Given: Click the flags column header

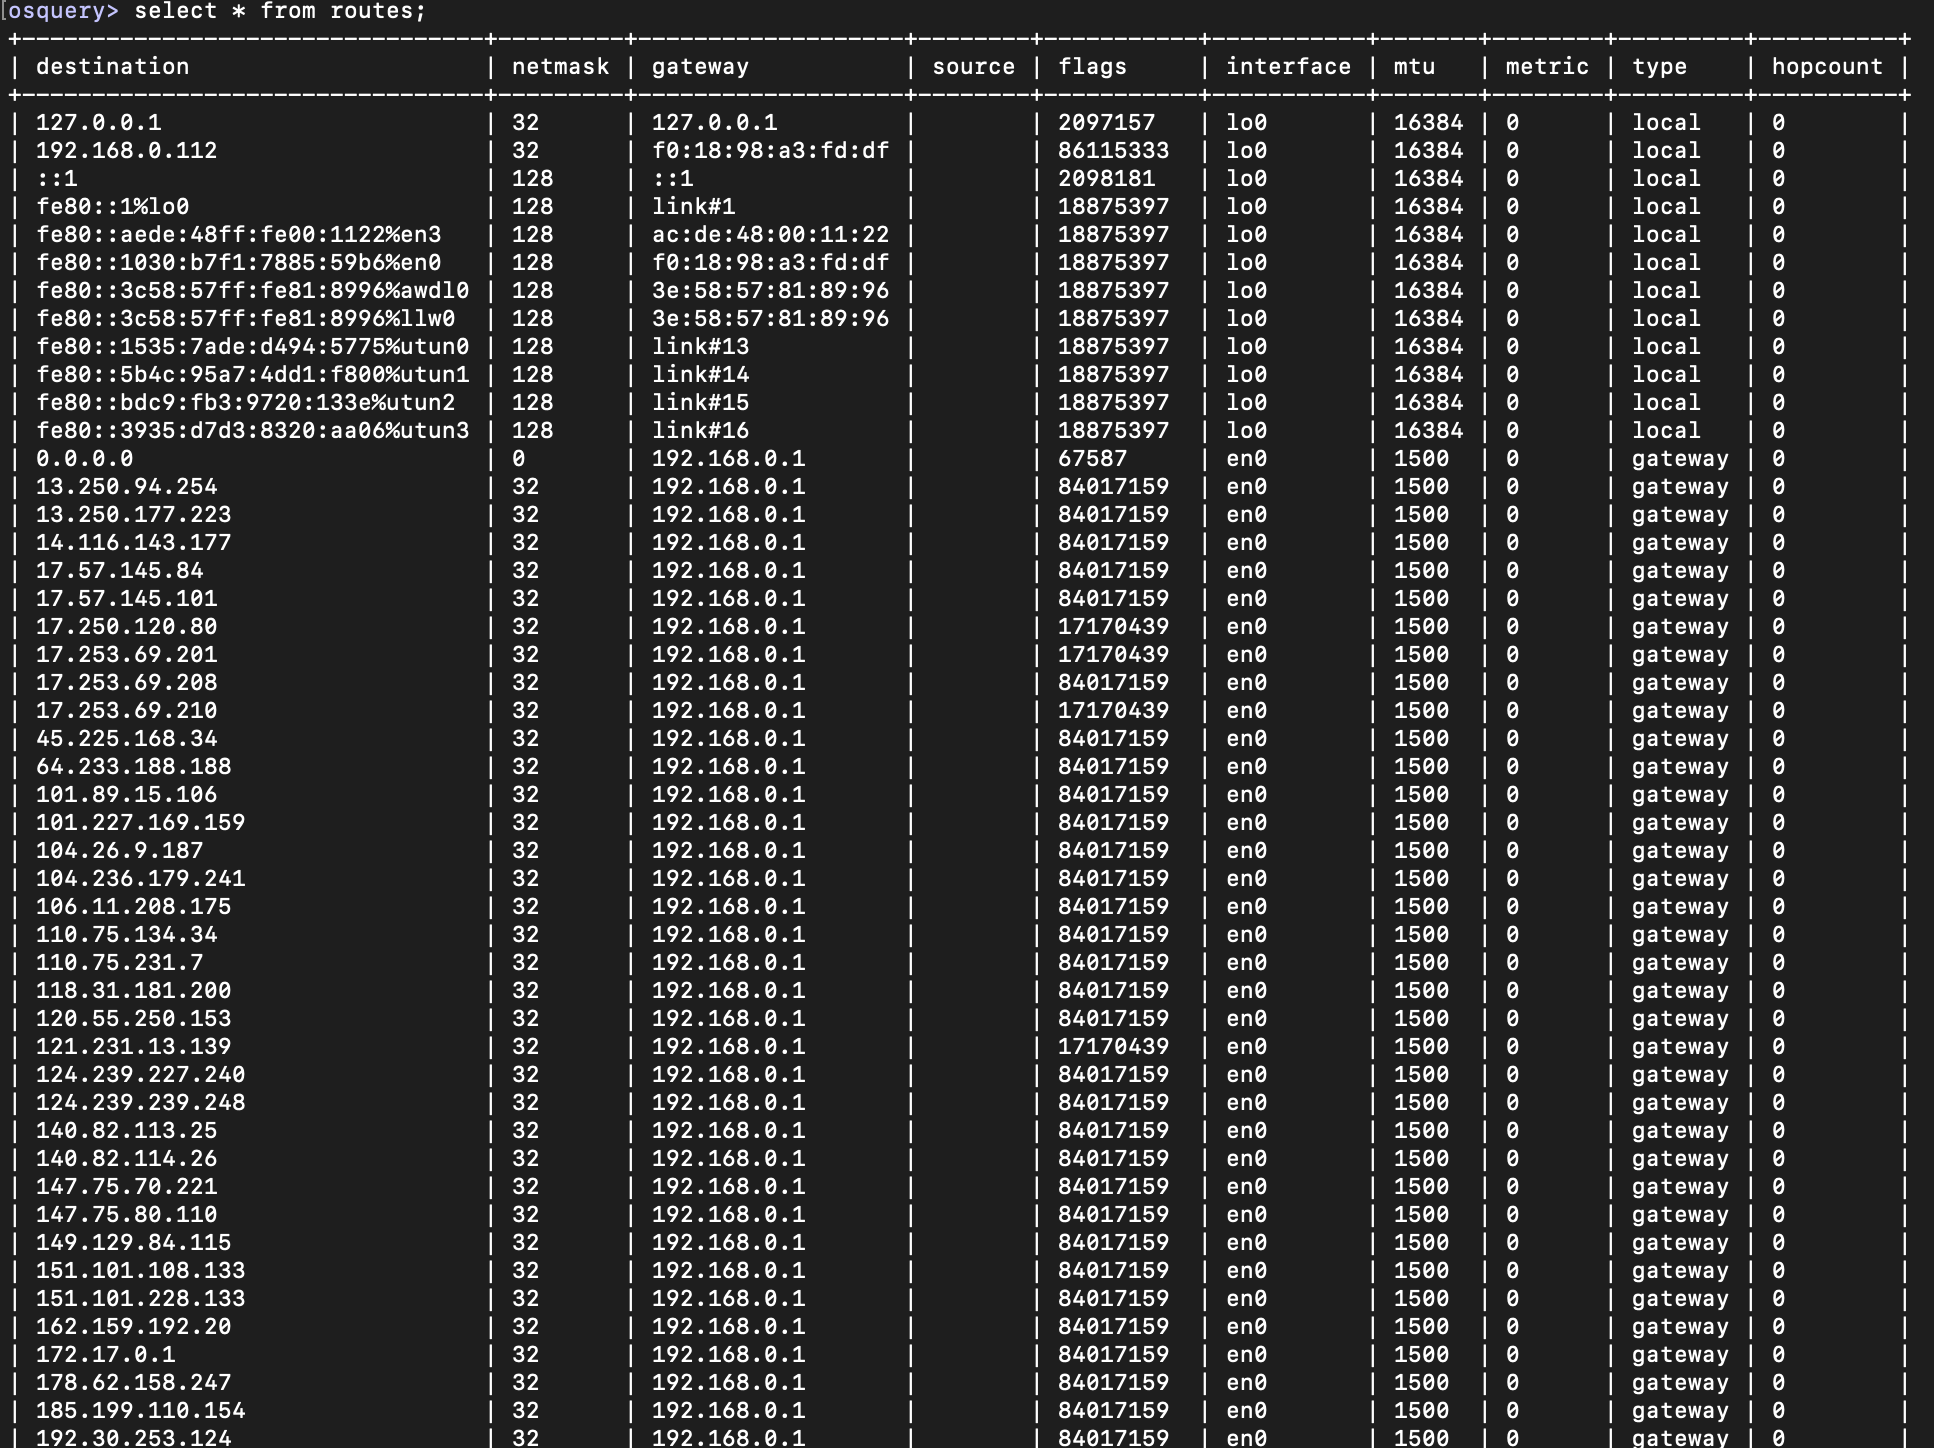Looking at the screenshot, I should click(x=1092, y=67).
